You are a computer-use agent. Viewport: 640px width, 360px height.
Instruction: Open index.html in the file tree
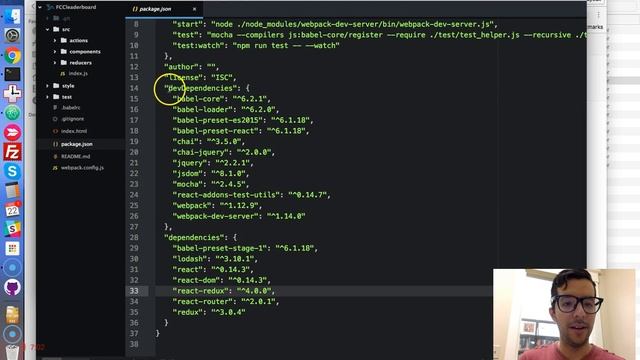point(73,131)
